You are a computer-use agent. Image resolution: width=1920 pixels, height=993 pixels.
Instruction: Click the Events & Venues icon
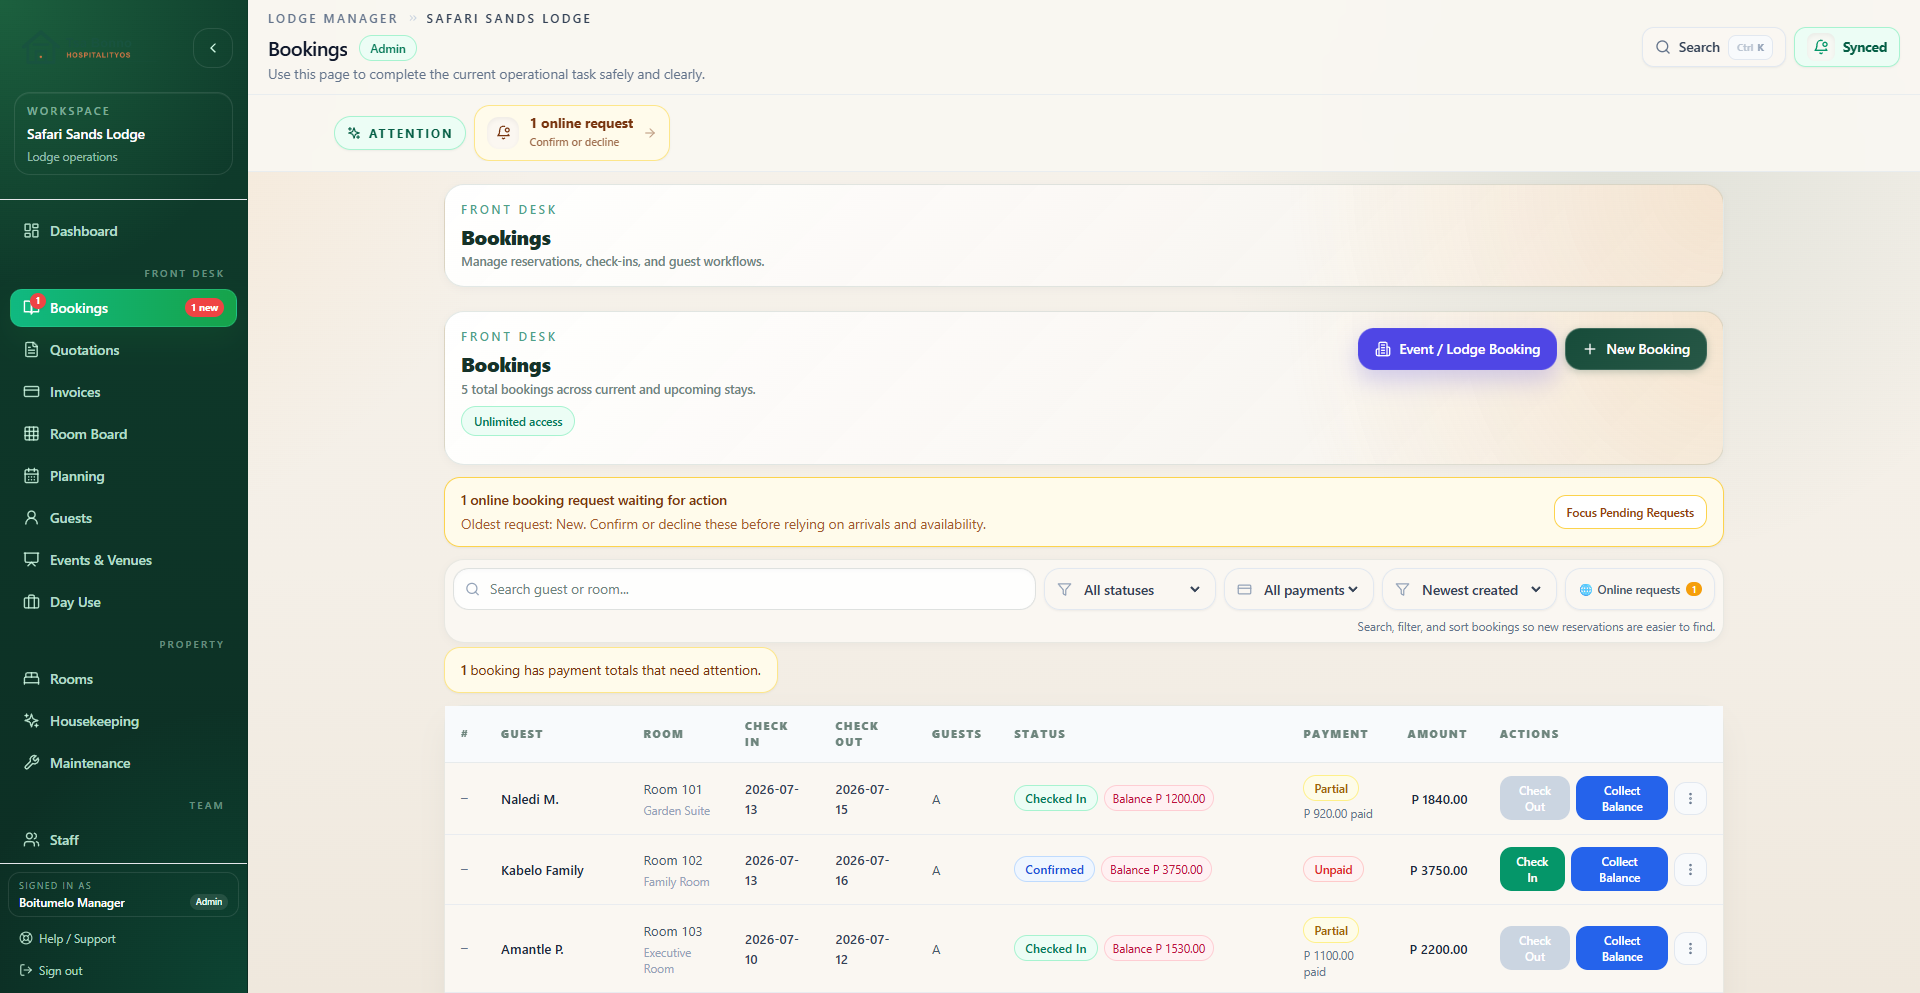click(31, 560)
